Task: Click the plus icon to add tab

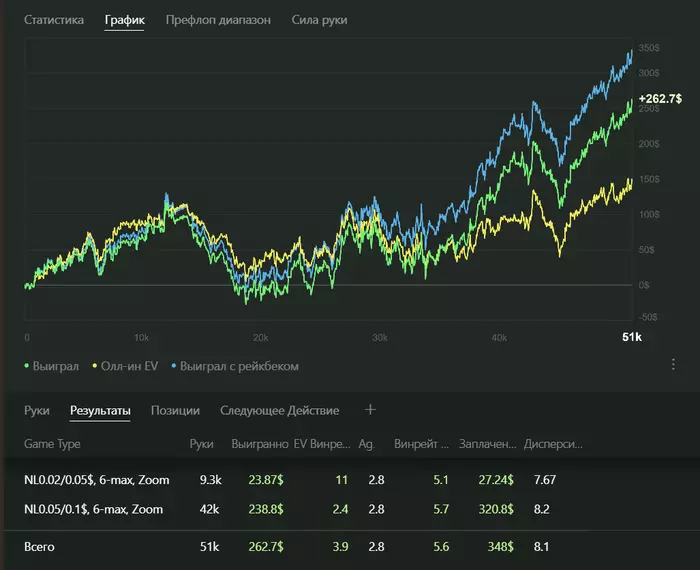Action: (370, 410)
